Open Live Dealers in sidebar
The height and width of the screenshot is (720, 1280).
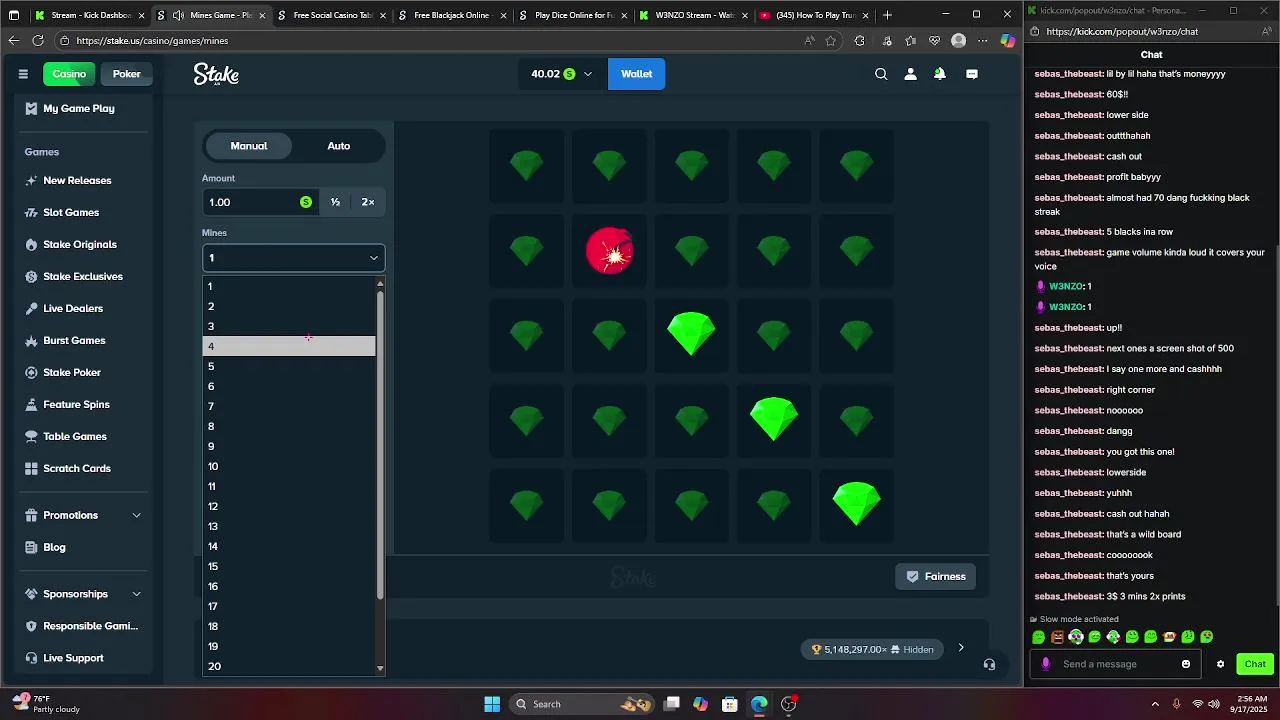(73, 308)
